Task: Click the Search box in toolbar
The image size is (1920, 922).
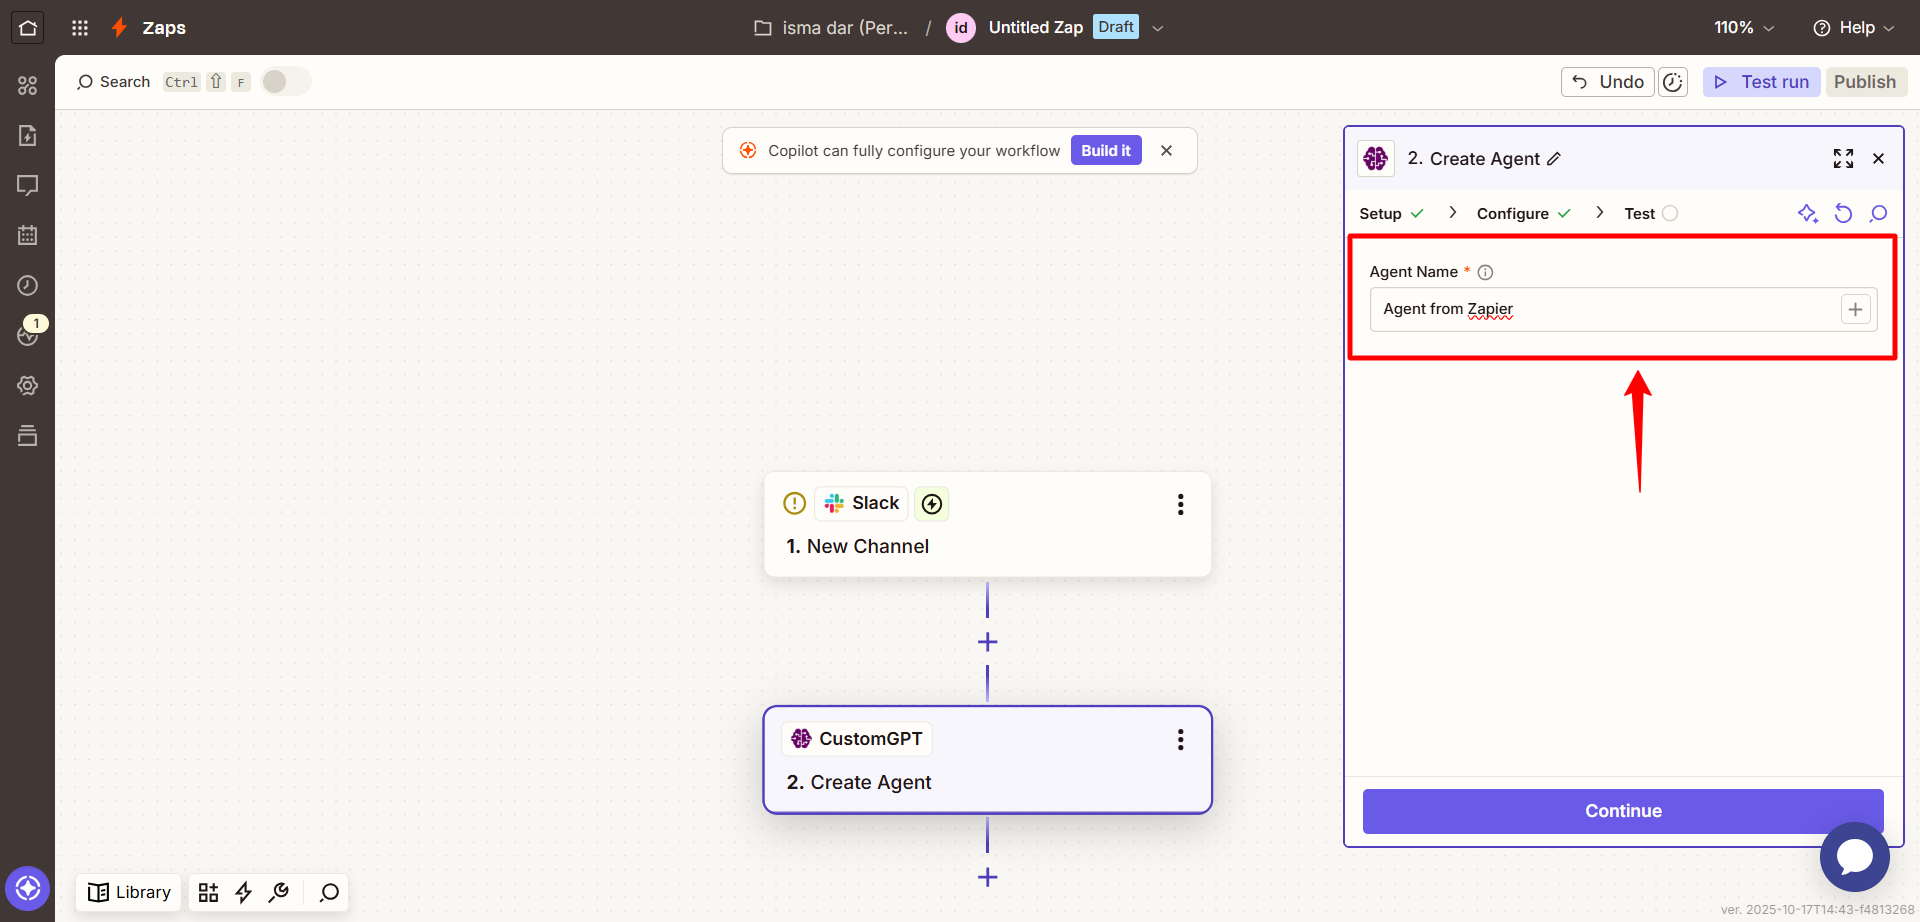Action: tap(113, 82)
